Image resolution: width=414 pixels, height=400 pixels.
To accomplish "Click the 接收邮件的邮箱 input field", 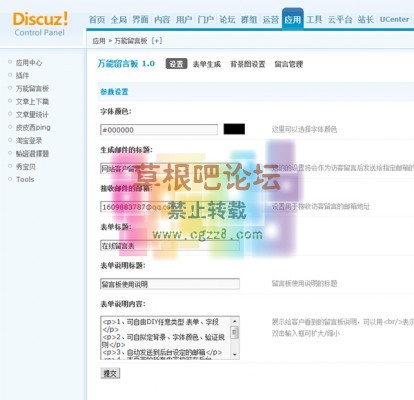I will 170,207.
